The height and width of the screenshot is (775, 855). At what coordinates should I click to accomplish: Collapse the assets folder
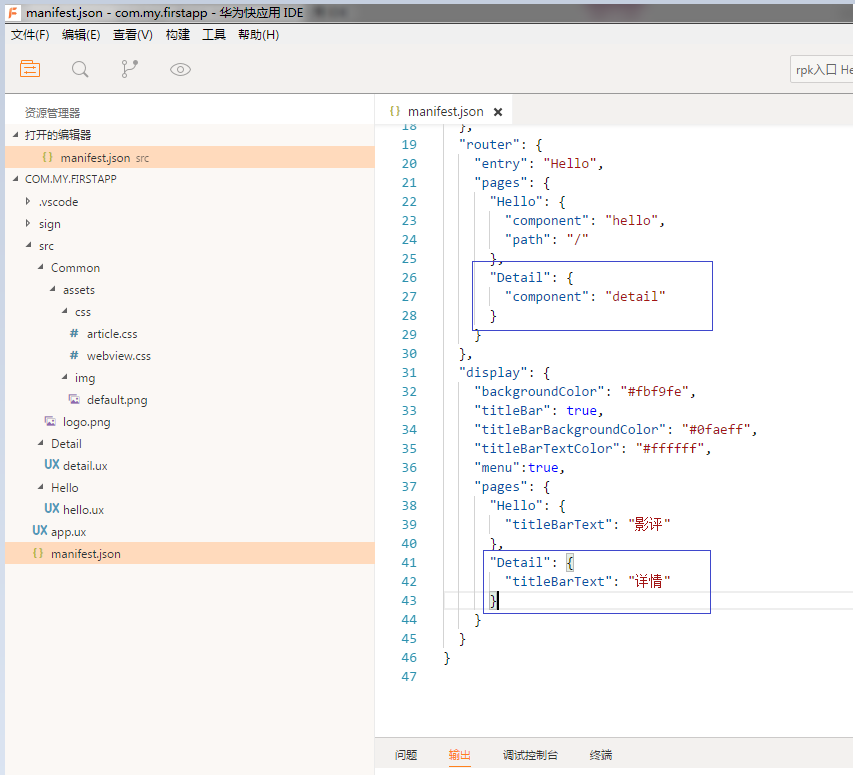[x=52, y=289]
